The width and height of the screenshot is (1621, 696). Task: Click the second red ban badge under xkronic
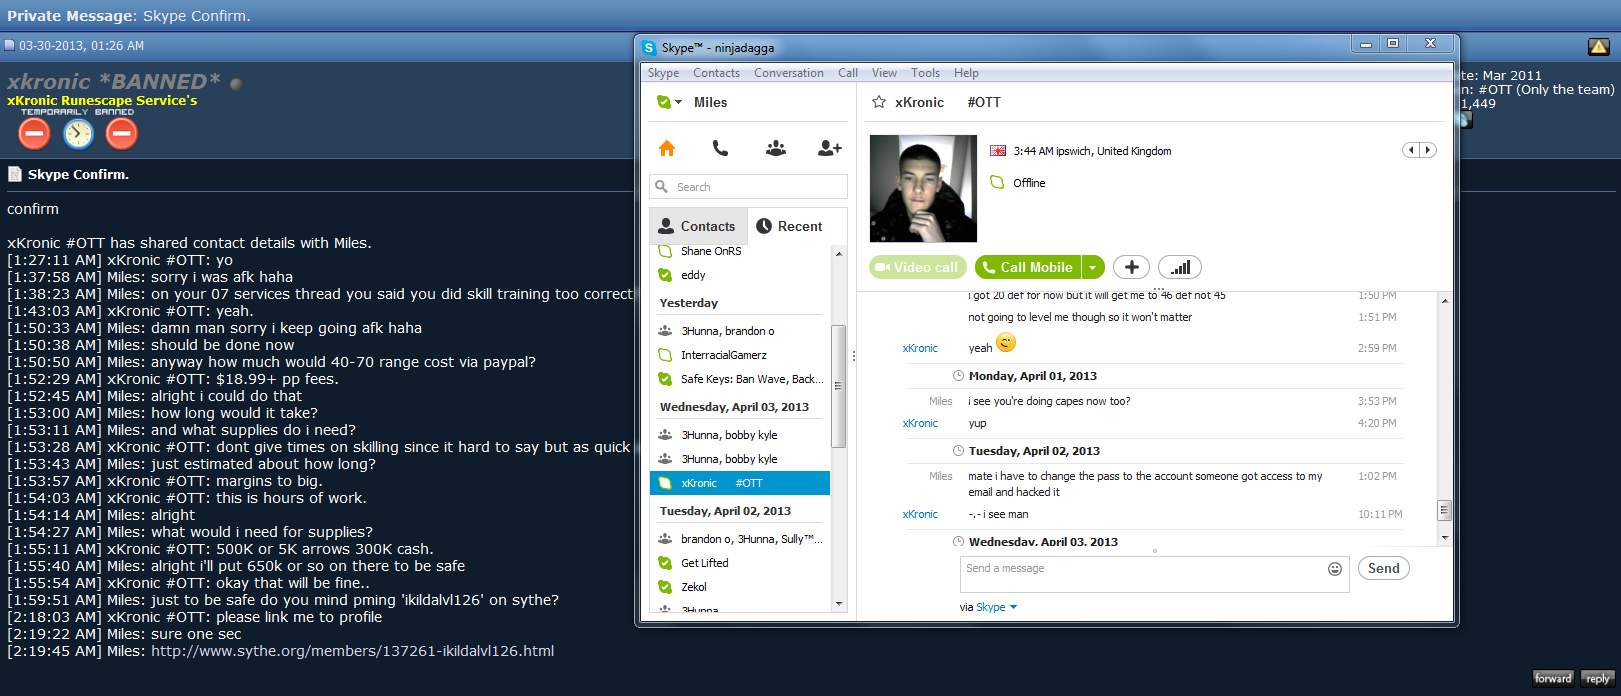pos(121,132)
